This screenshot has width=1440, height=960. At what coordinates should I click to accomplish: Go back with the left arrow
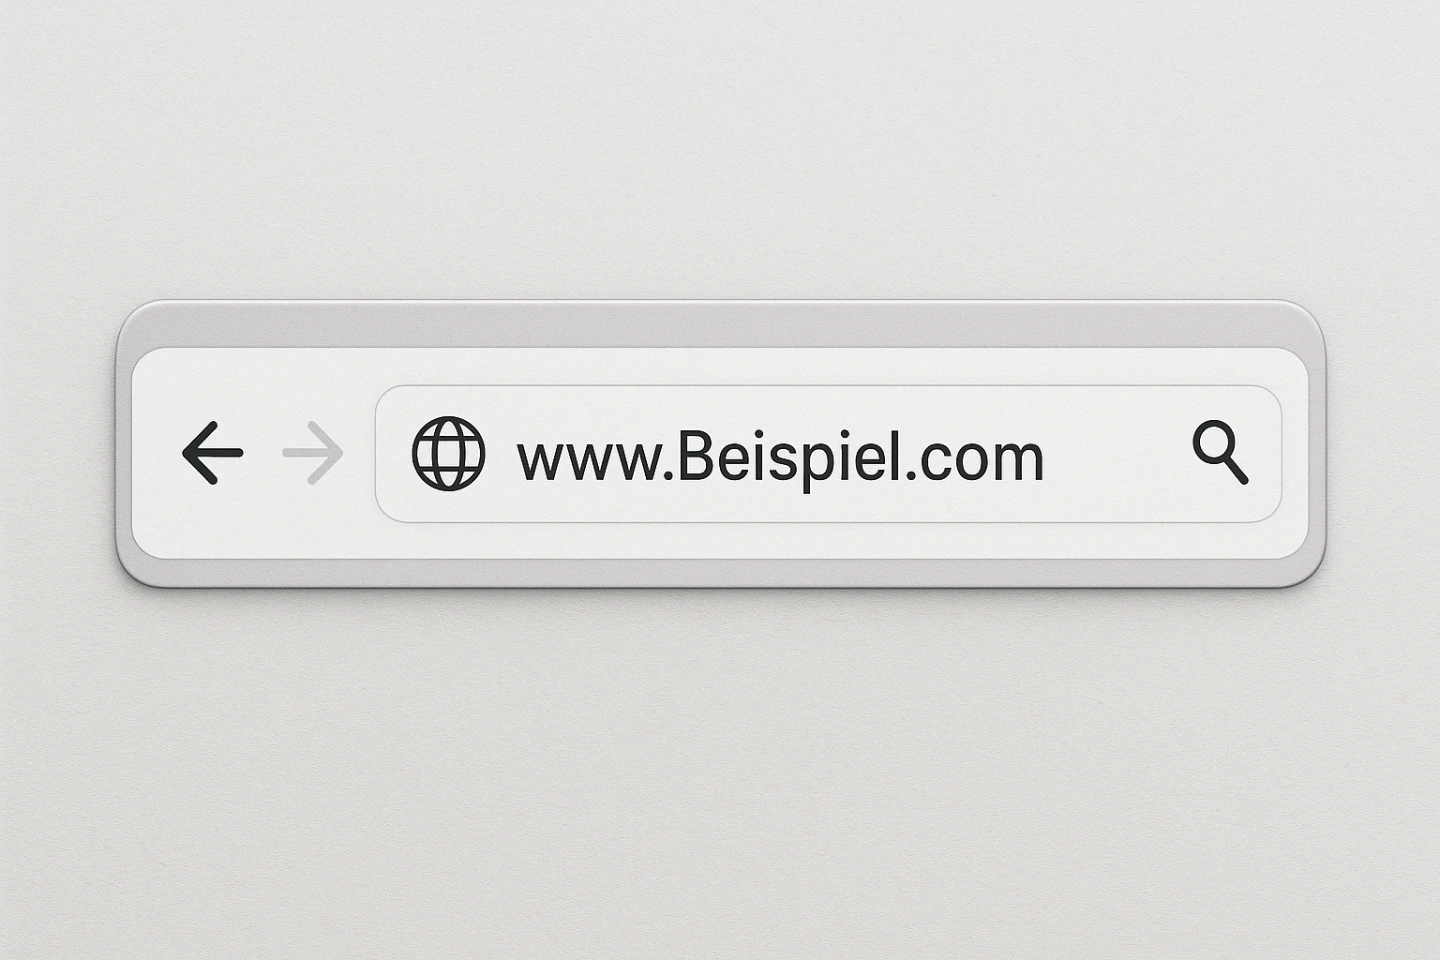[x=212, y=453]
